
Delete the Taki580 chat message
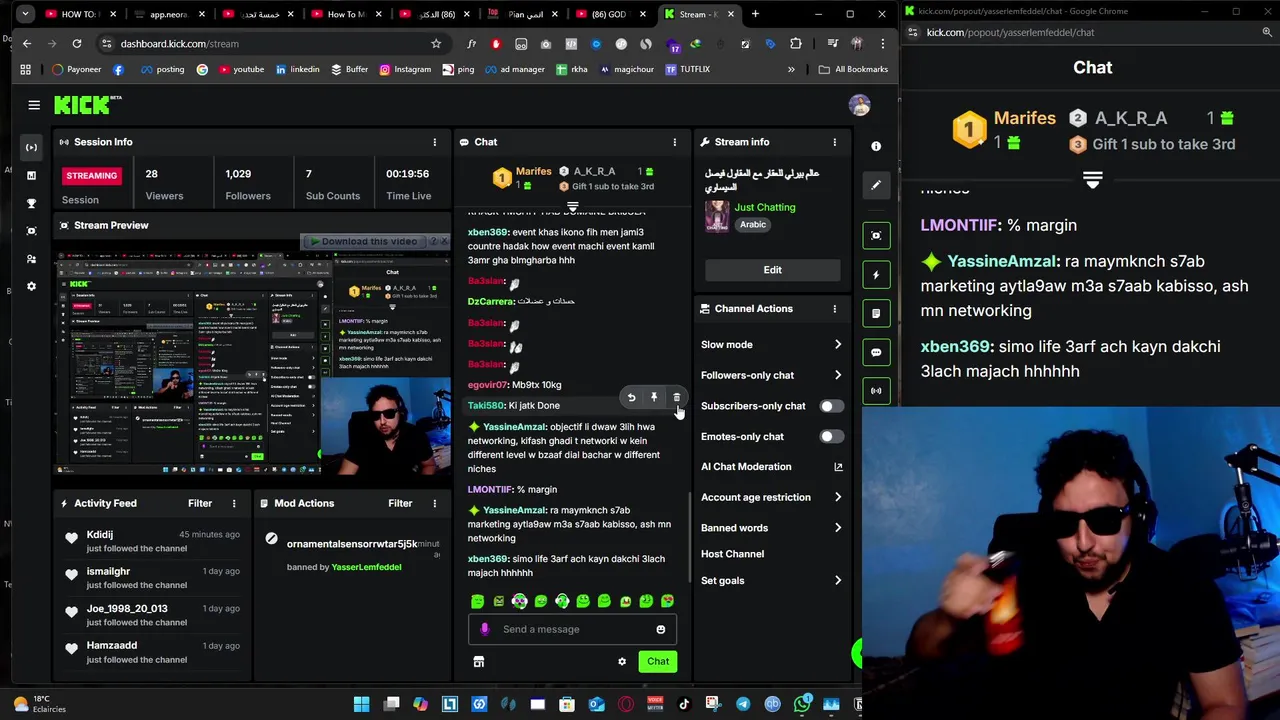[x=676, y=398]
